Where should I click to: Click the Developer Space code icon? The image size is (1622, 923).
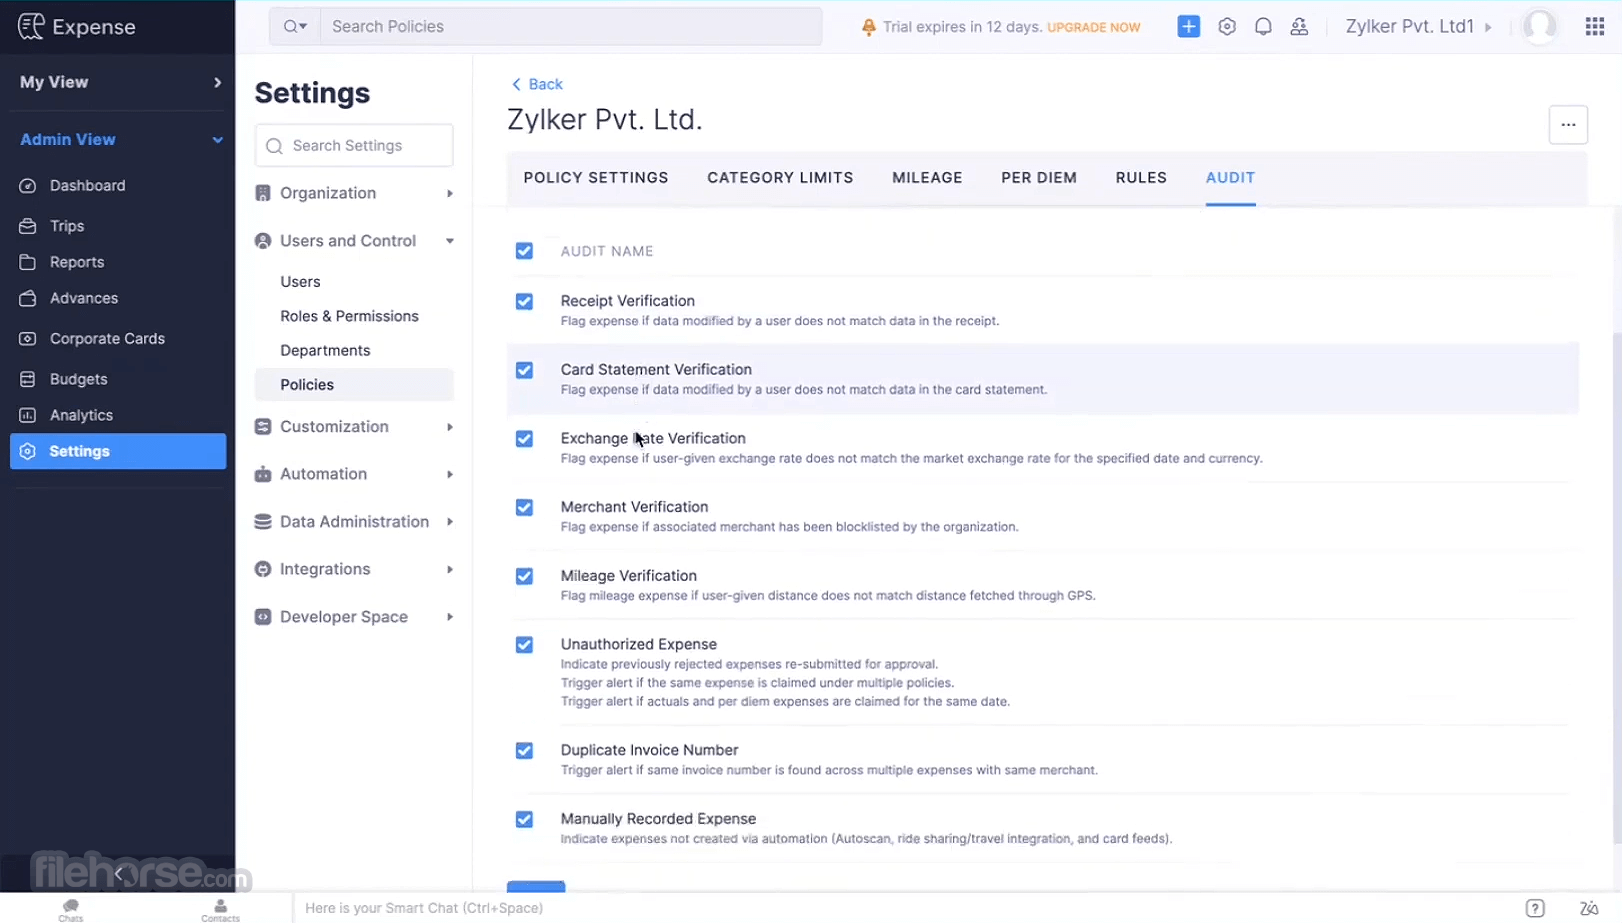[263, 617]
